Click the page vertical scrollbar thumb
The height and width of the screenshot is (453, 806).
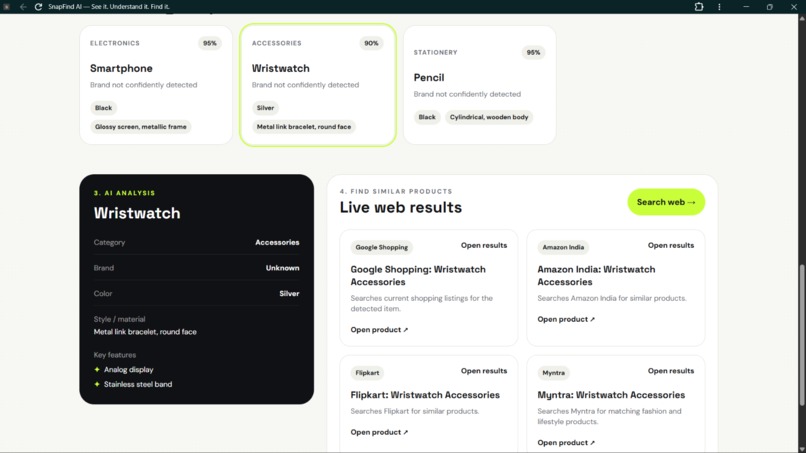pyautogui.click(x=802, y=334)
